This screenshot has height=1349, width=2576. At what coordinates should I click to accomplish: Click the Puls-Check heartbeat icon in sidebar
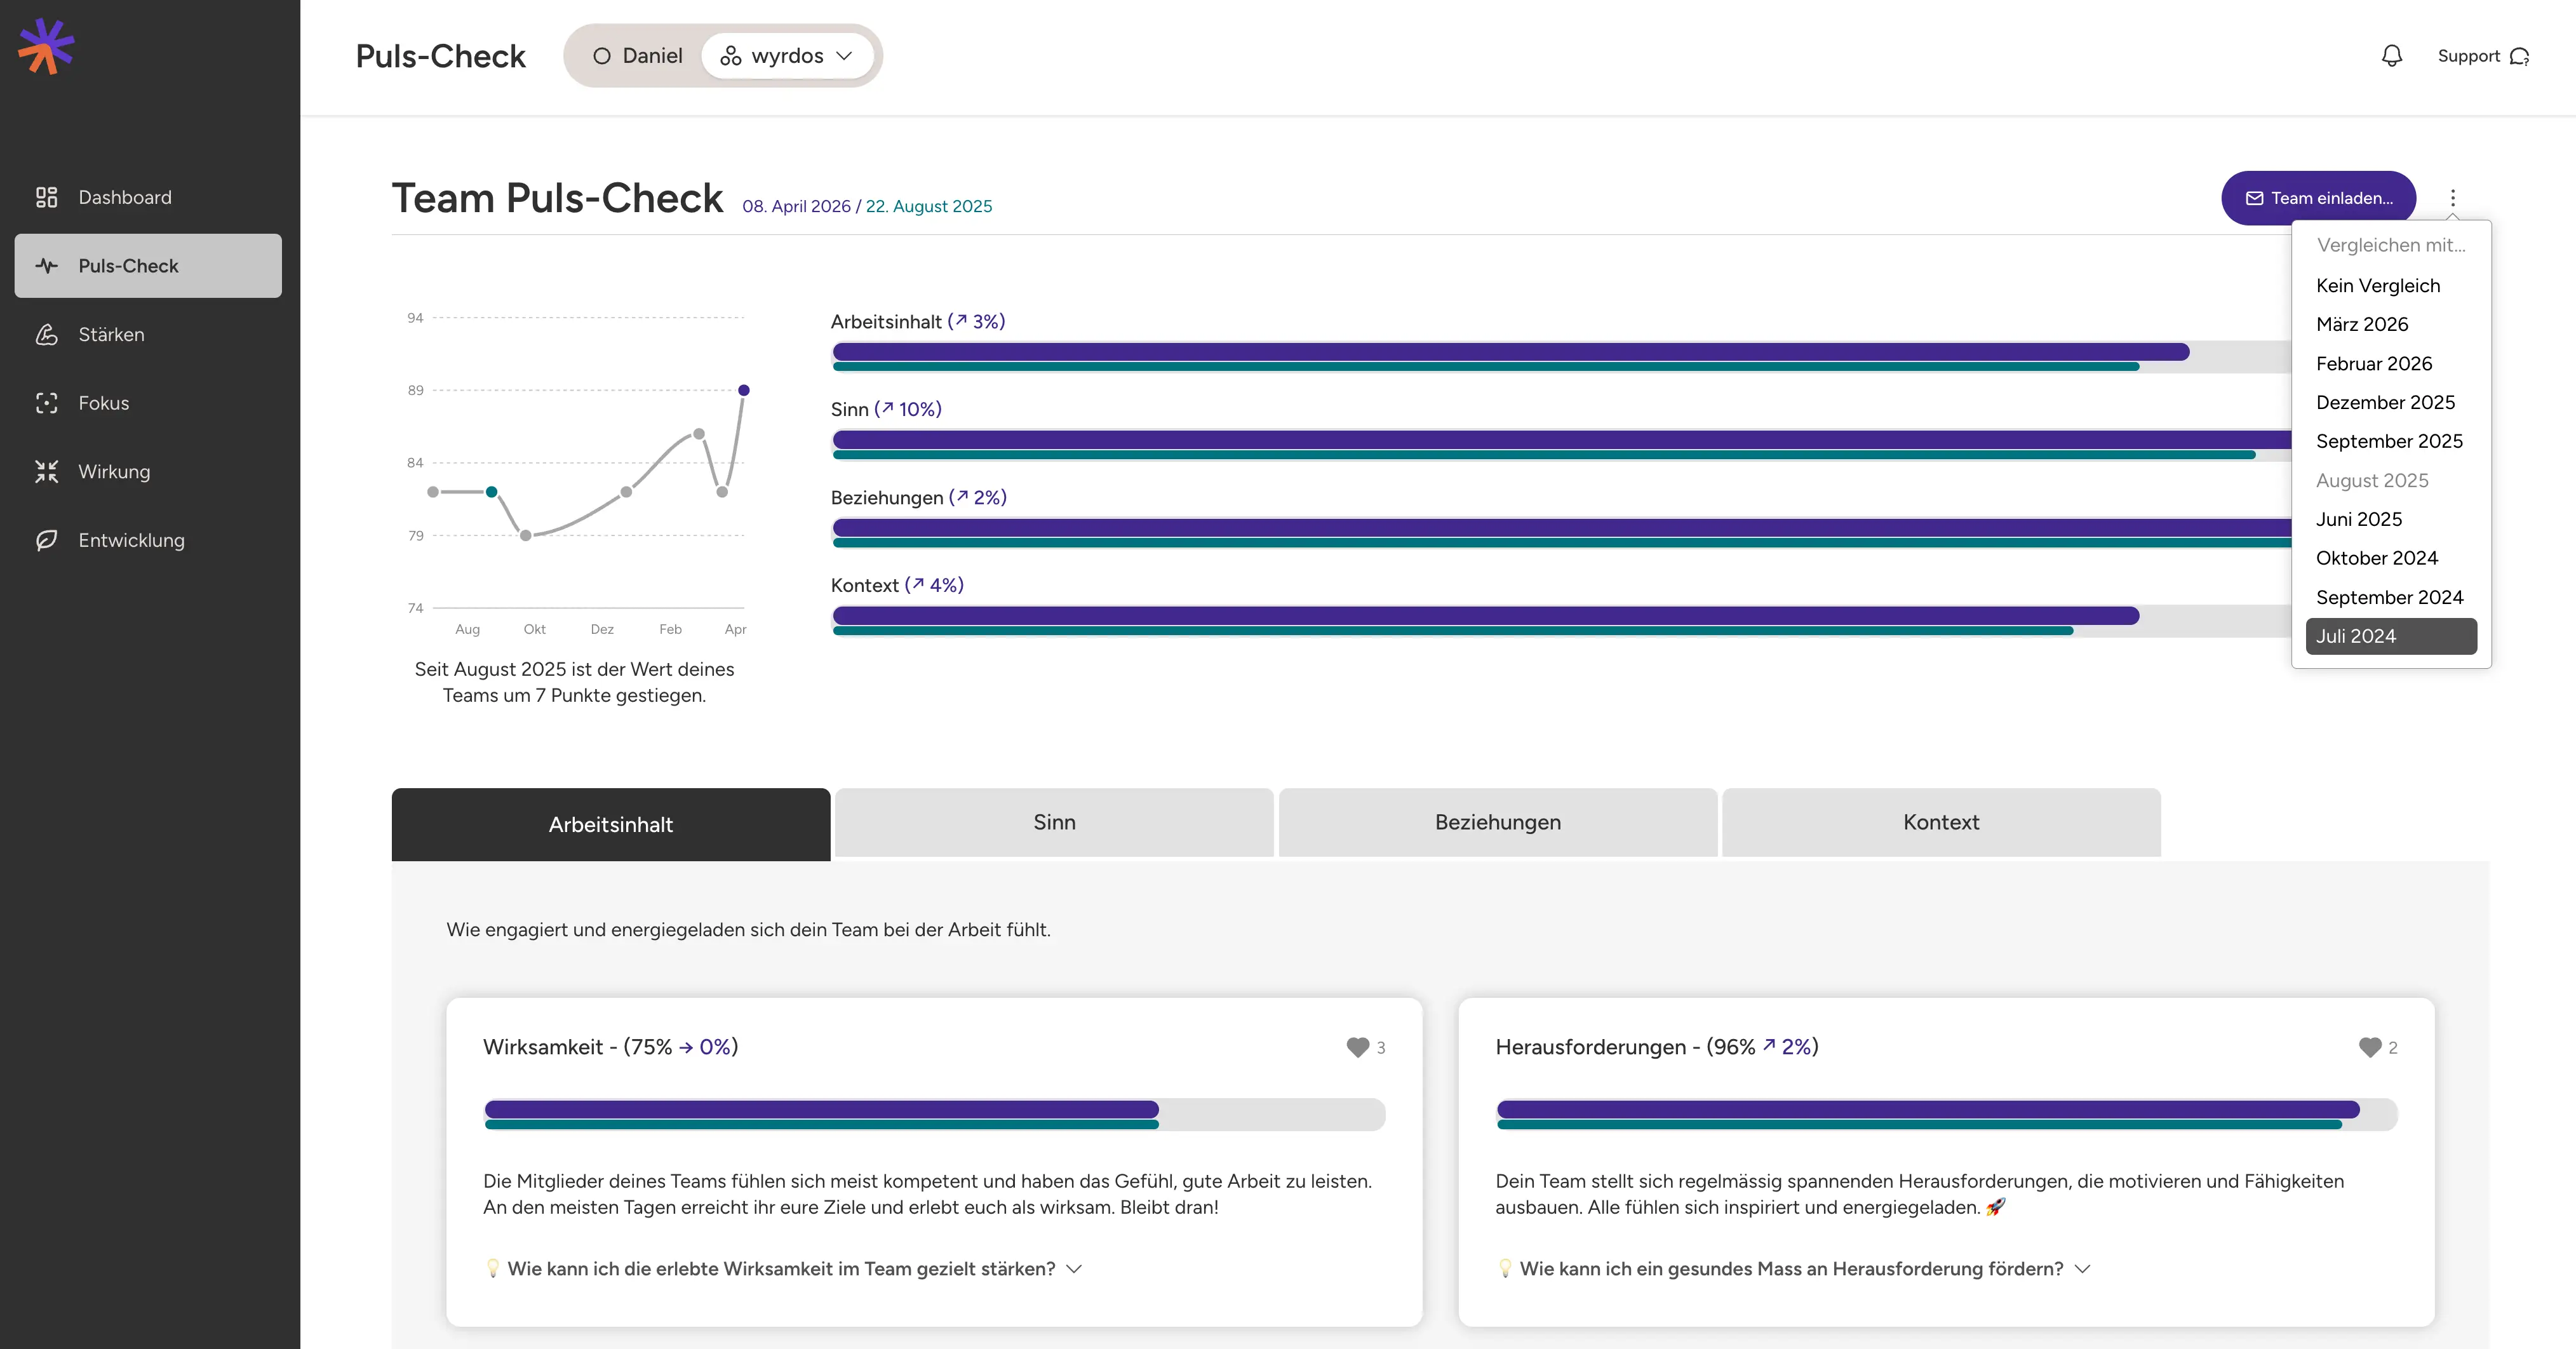46,266
